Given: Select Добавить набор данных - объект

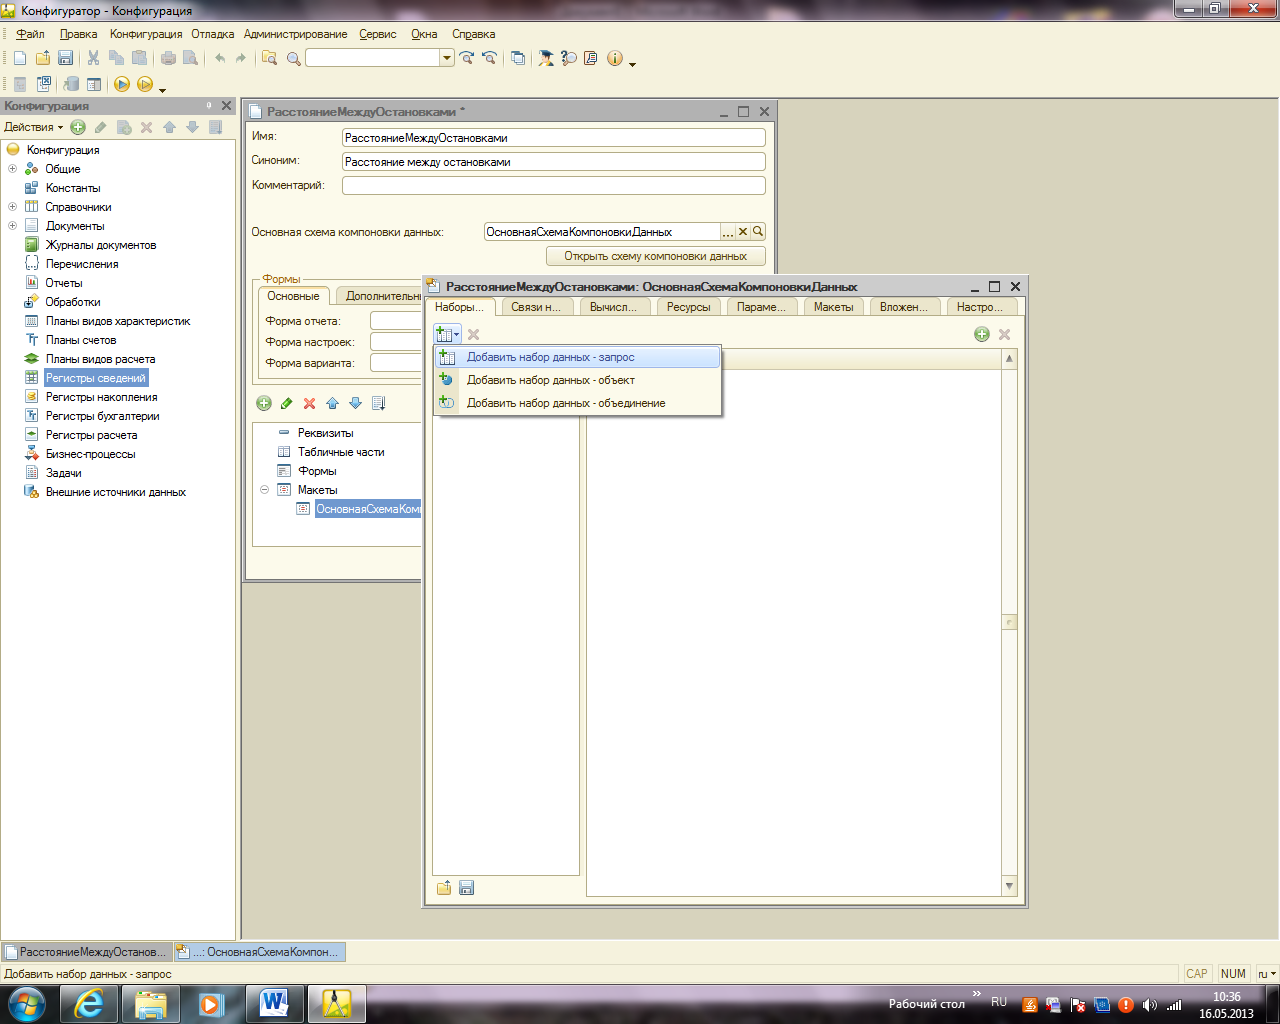Looking at the screenshot, I should point(550,380).
